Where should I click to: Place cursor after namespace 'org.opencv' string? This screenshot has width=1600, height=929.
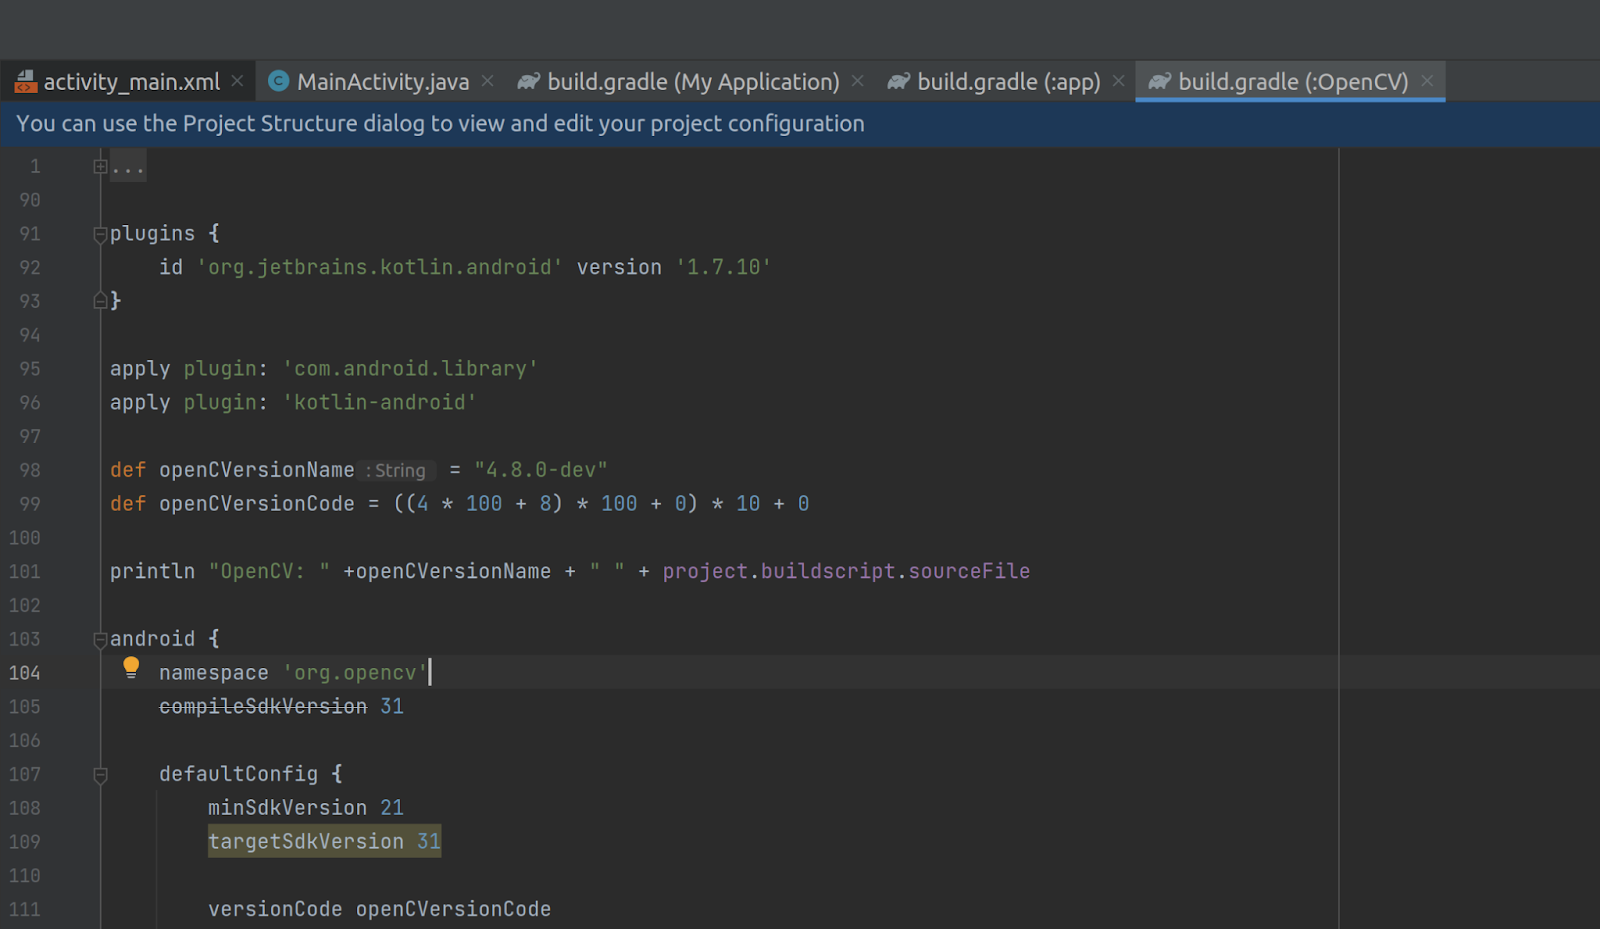[430, 672]
